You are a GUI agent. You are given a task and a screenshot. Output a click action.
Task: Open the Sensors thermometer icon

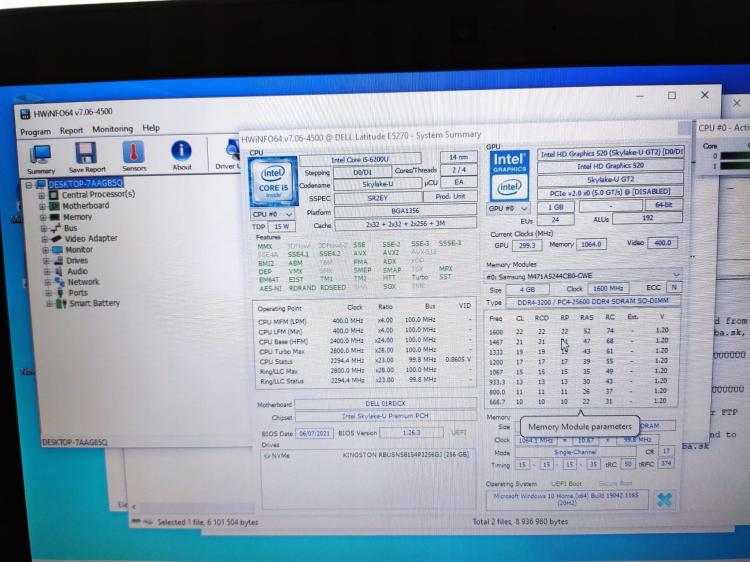pyautogui.click(x=133, y=152)
